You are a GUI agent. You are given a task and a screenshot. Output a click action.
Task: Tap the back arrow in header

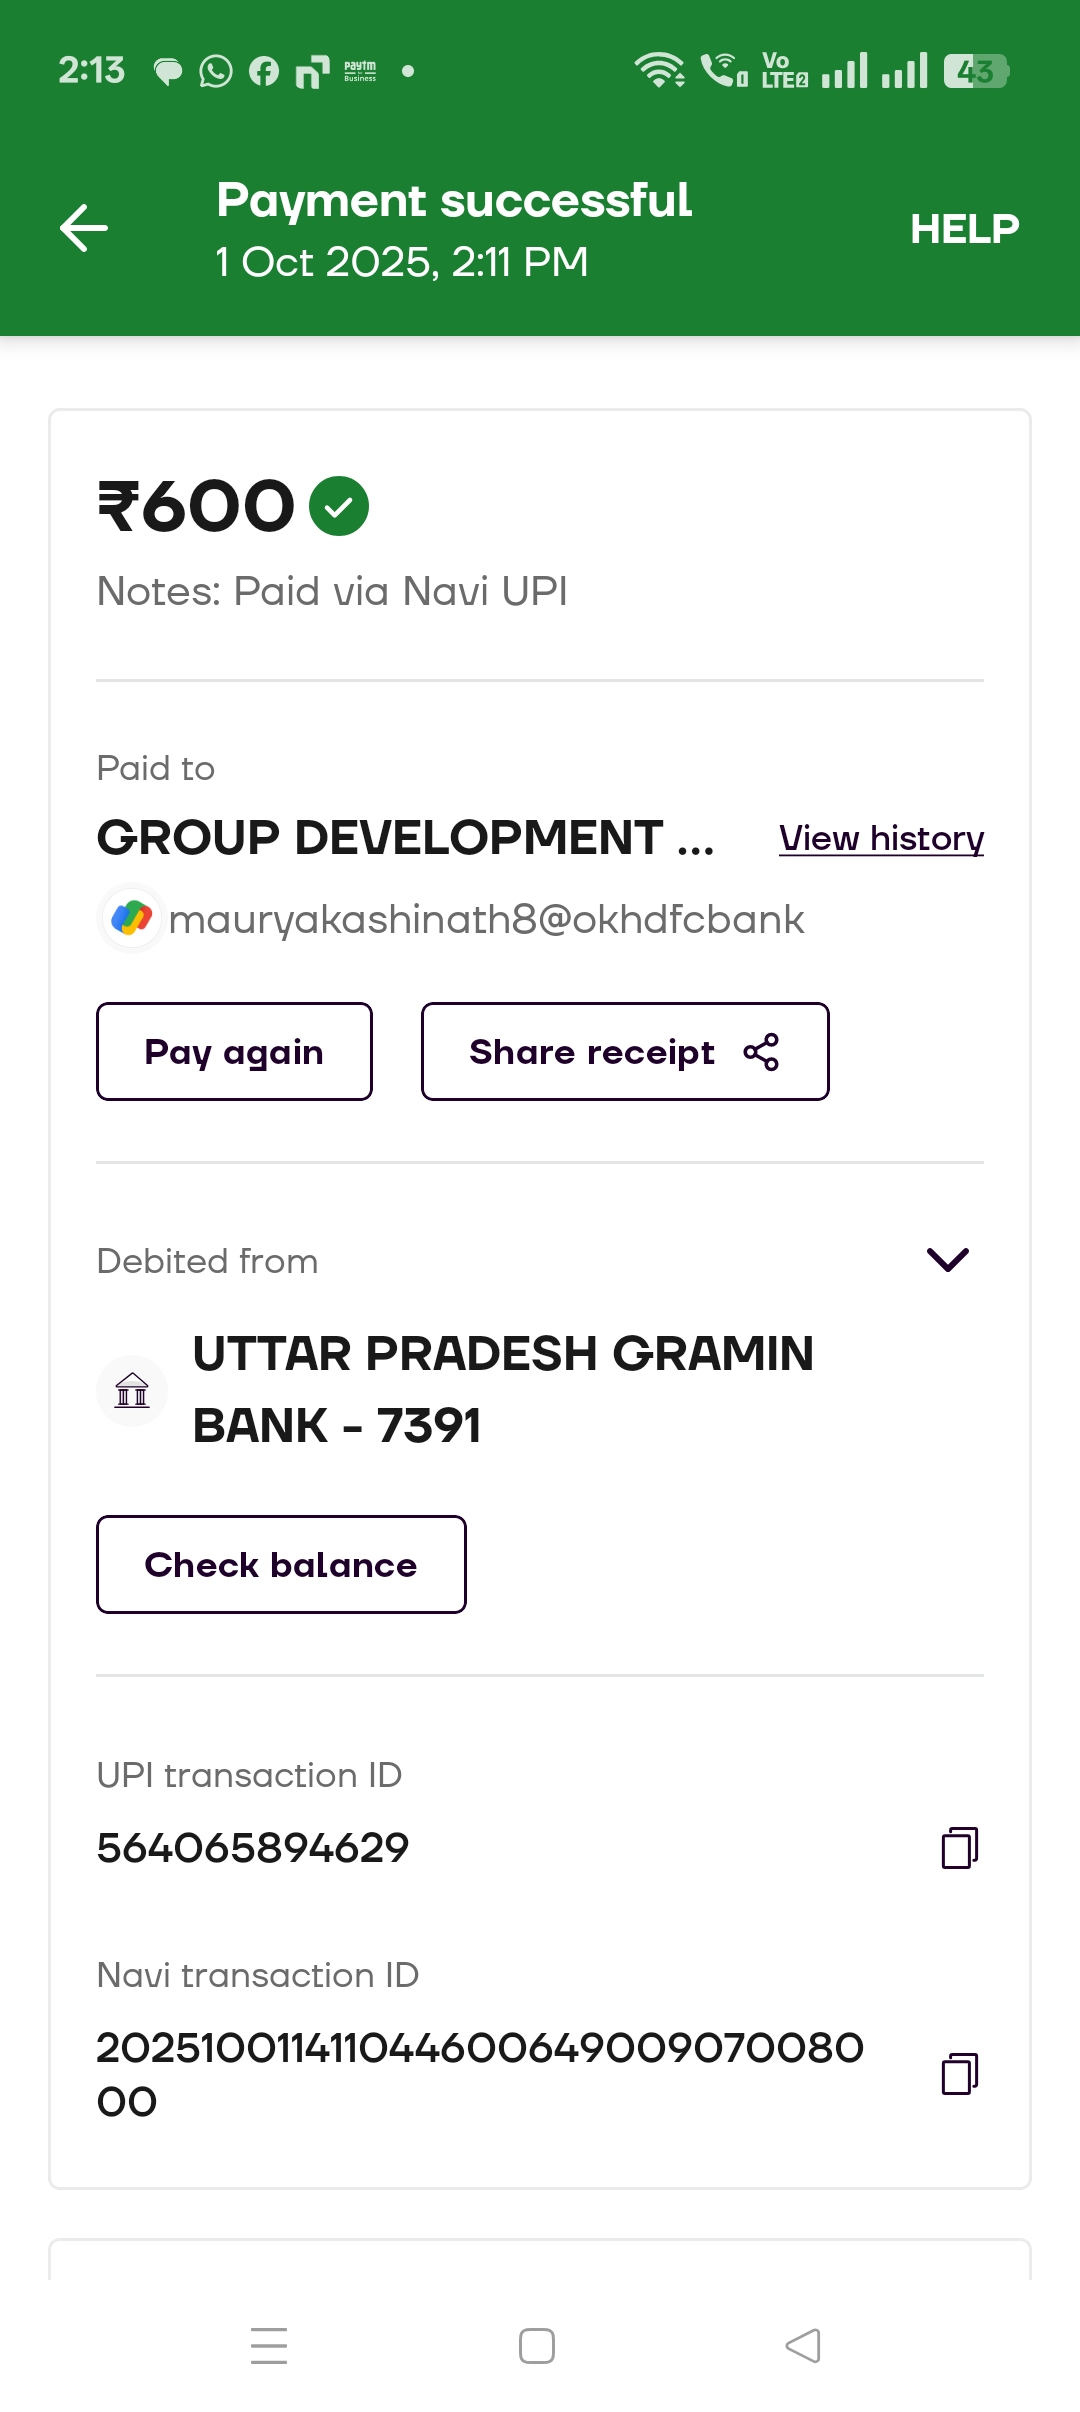(84, 228)
